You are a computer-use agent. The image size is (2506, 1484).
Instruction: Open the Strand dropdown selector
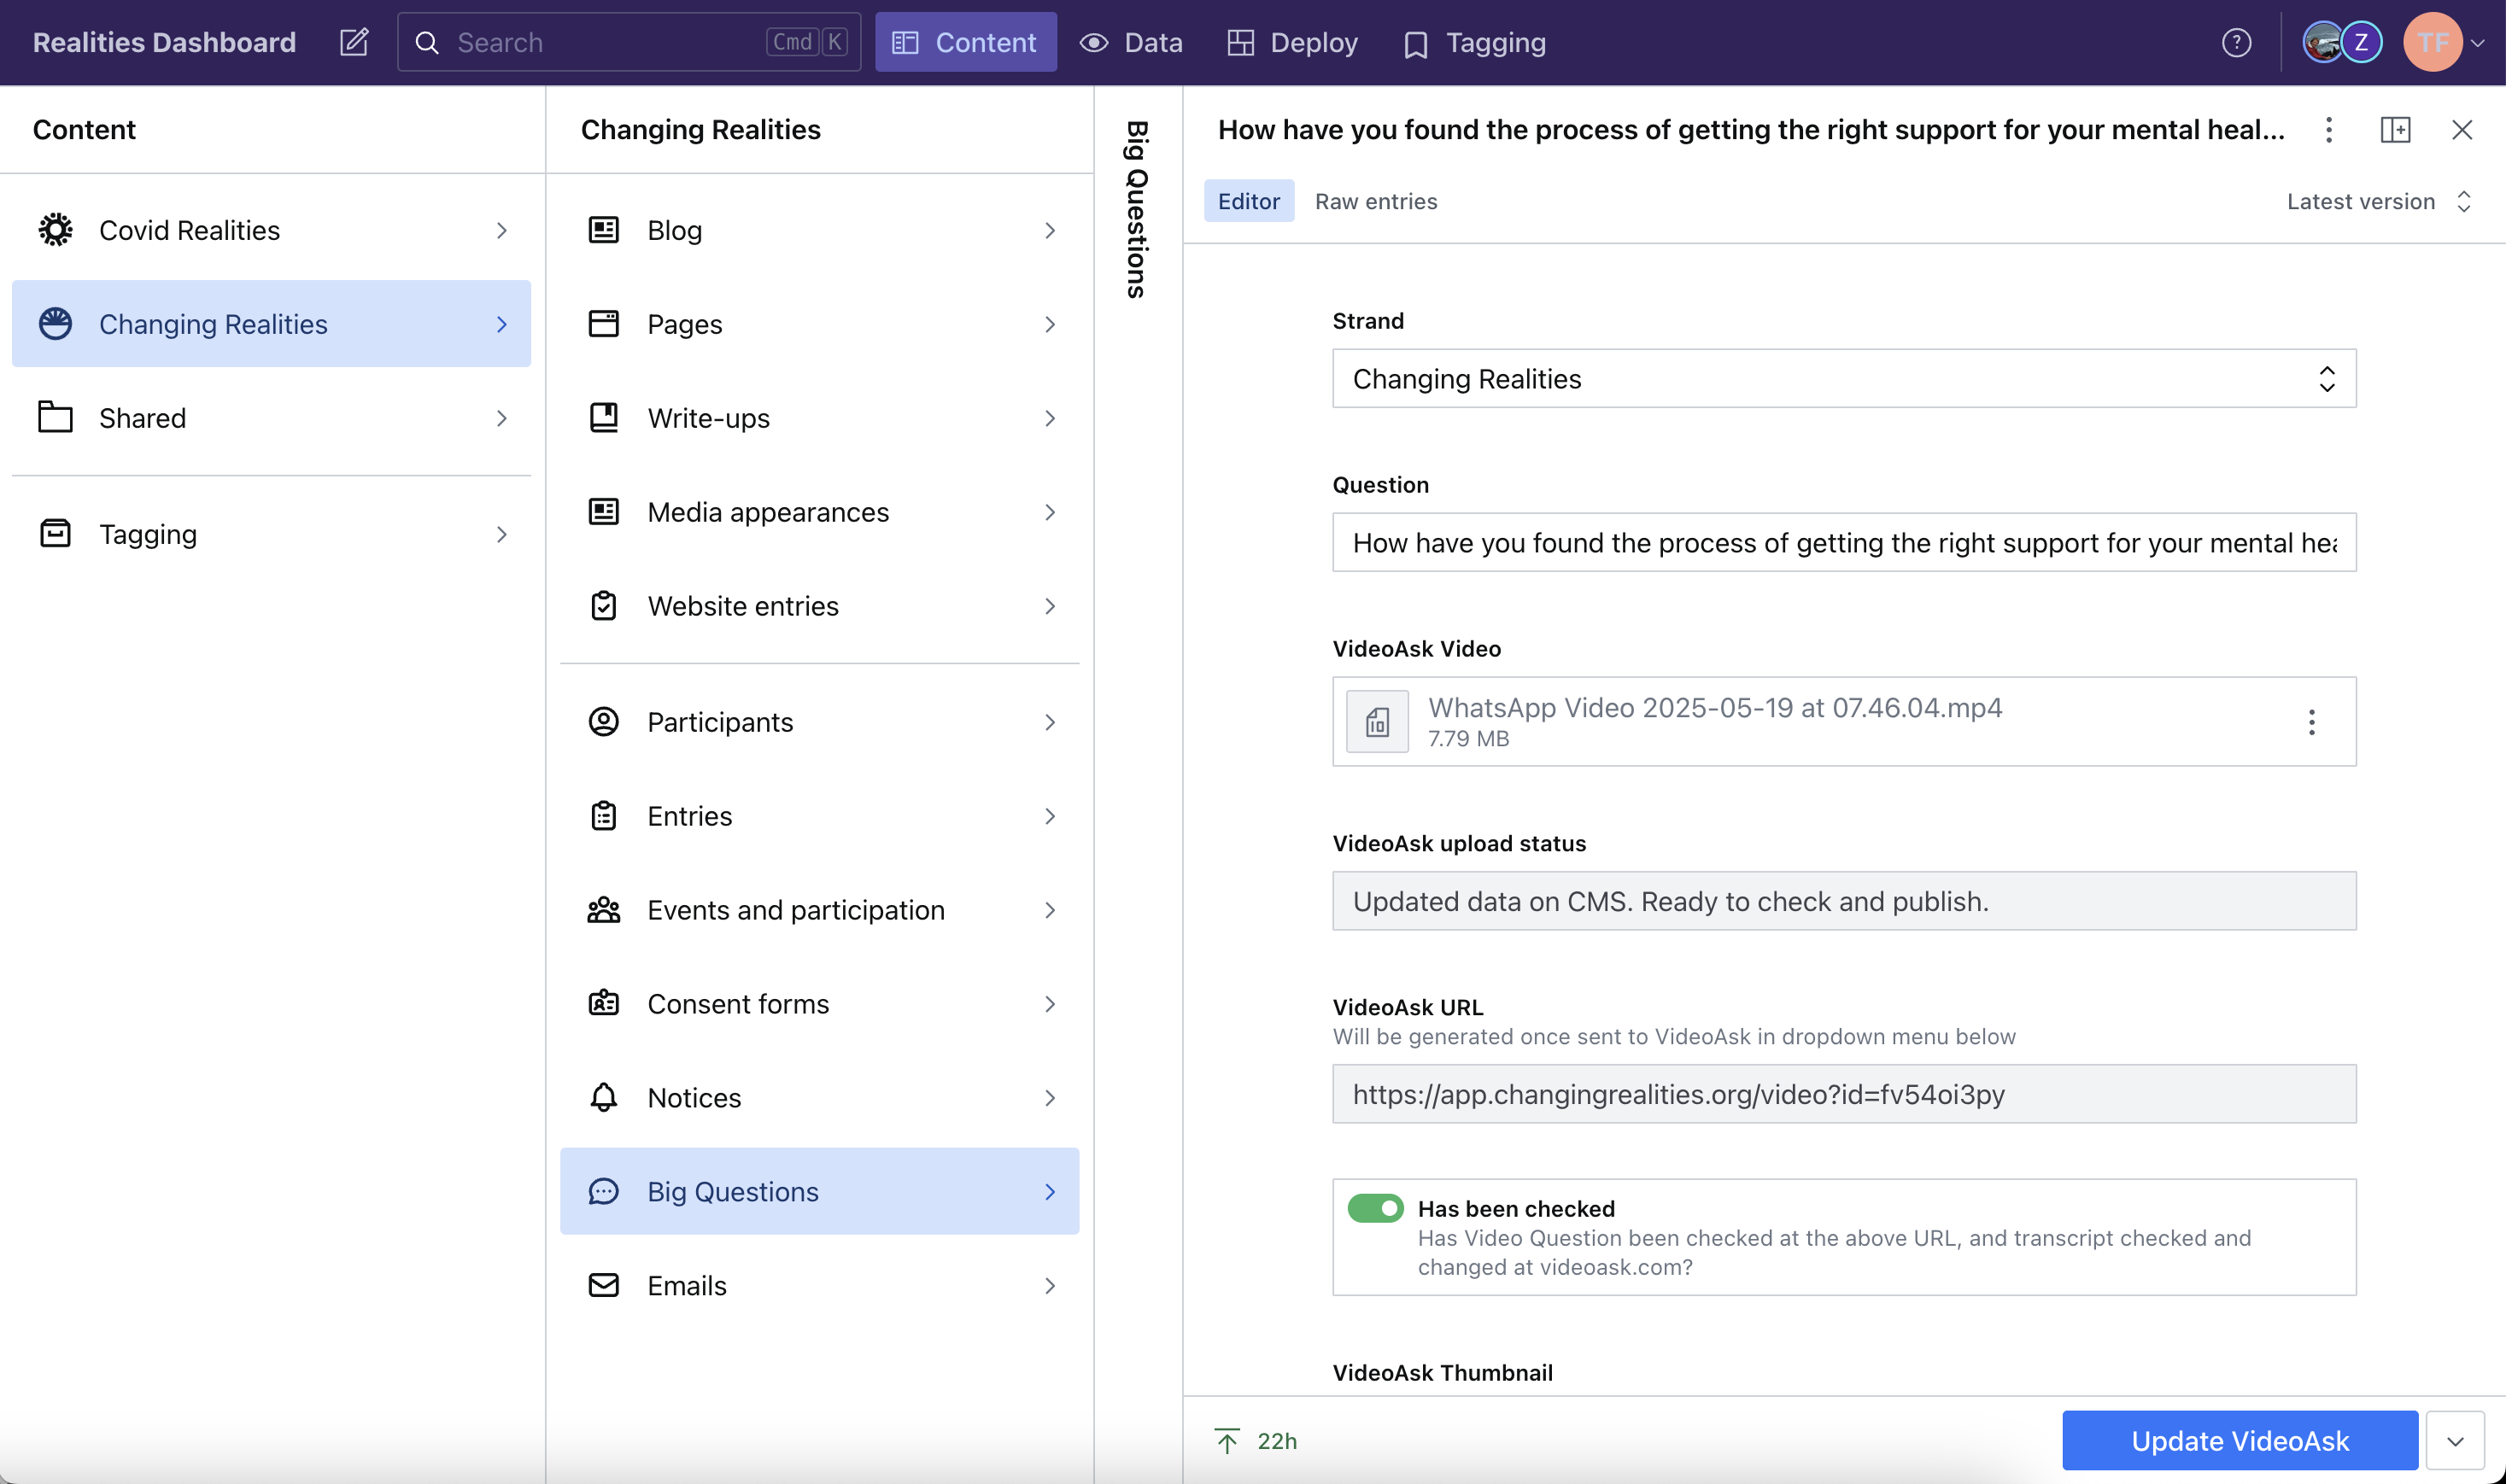(1843, 379)
